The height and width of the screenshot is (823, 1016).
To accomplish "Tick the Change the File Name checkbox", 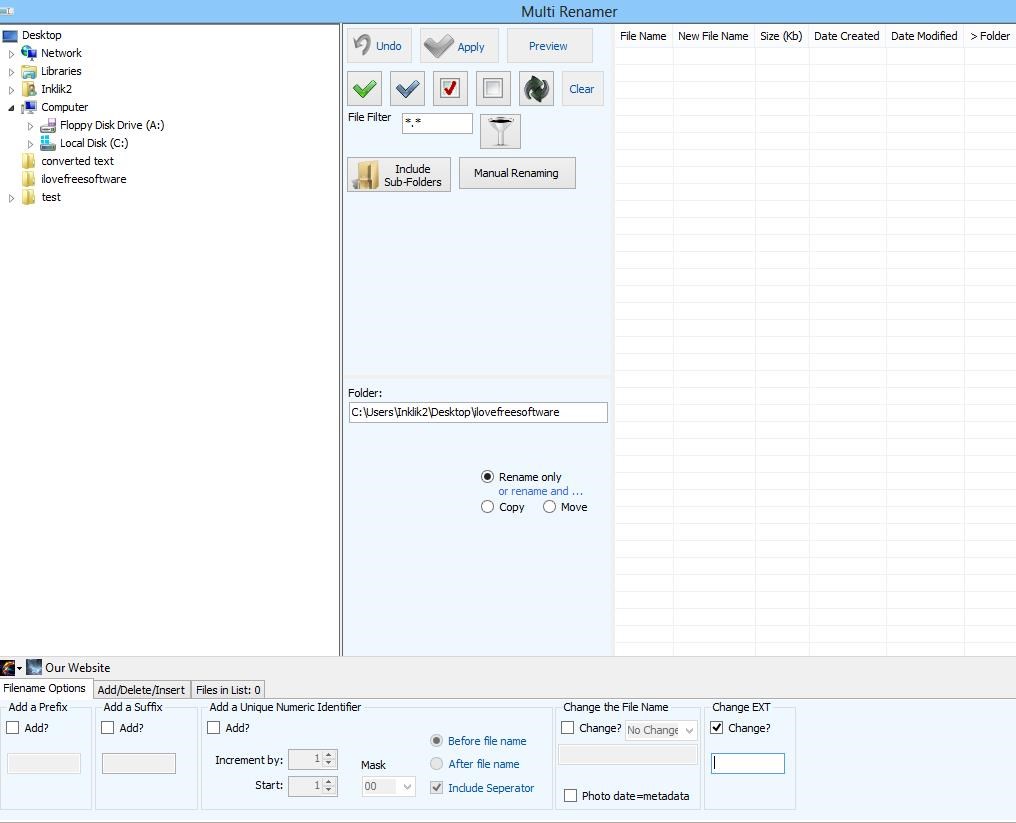I will (567, 728).
